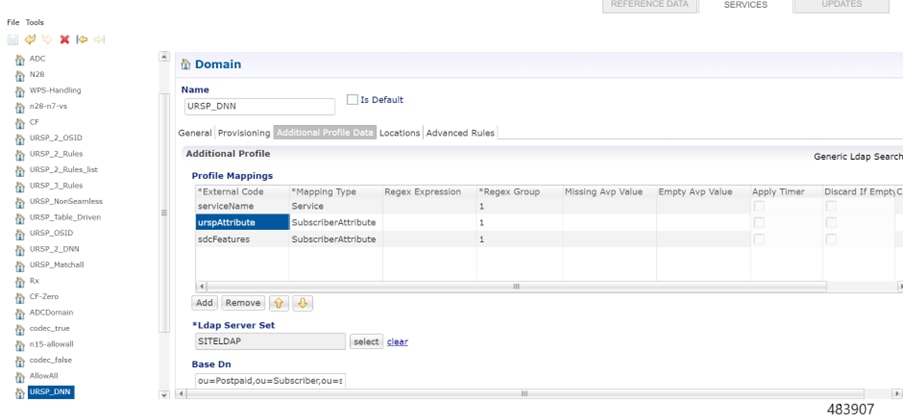Select the n15-allowall domain in the tree
The width and height of the screenshot is (913, 420).
[51, 344]
